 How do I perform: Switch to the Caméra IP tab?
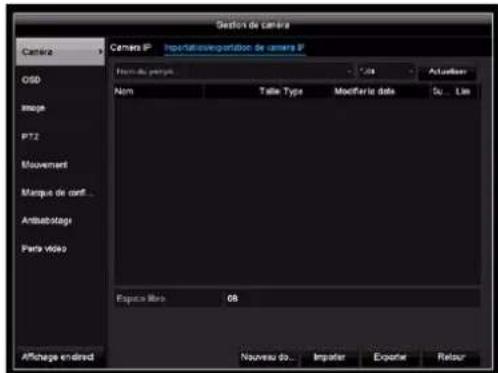130,48
